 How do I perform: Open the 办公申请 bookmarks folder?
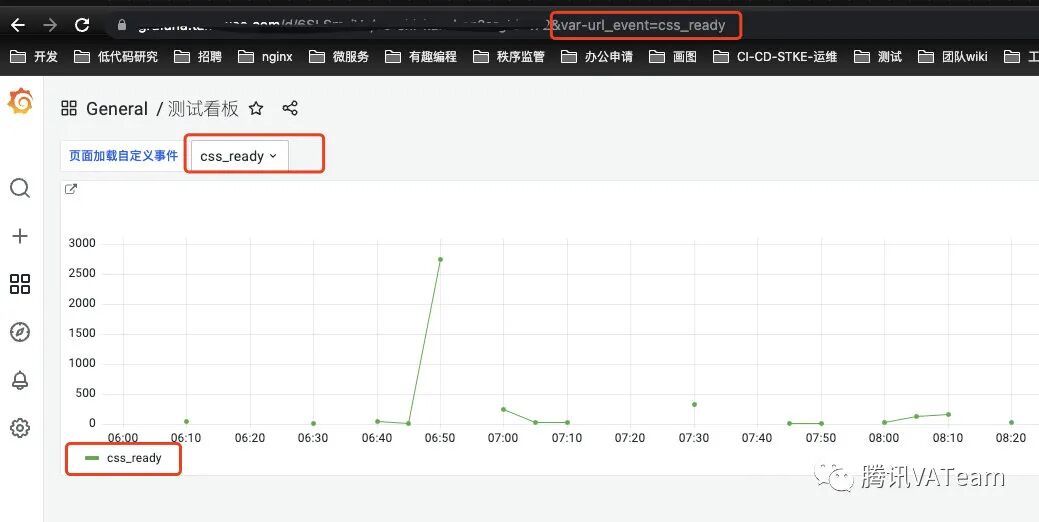[596, 57]
